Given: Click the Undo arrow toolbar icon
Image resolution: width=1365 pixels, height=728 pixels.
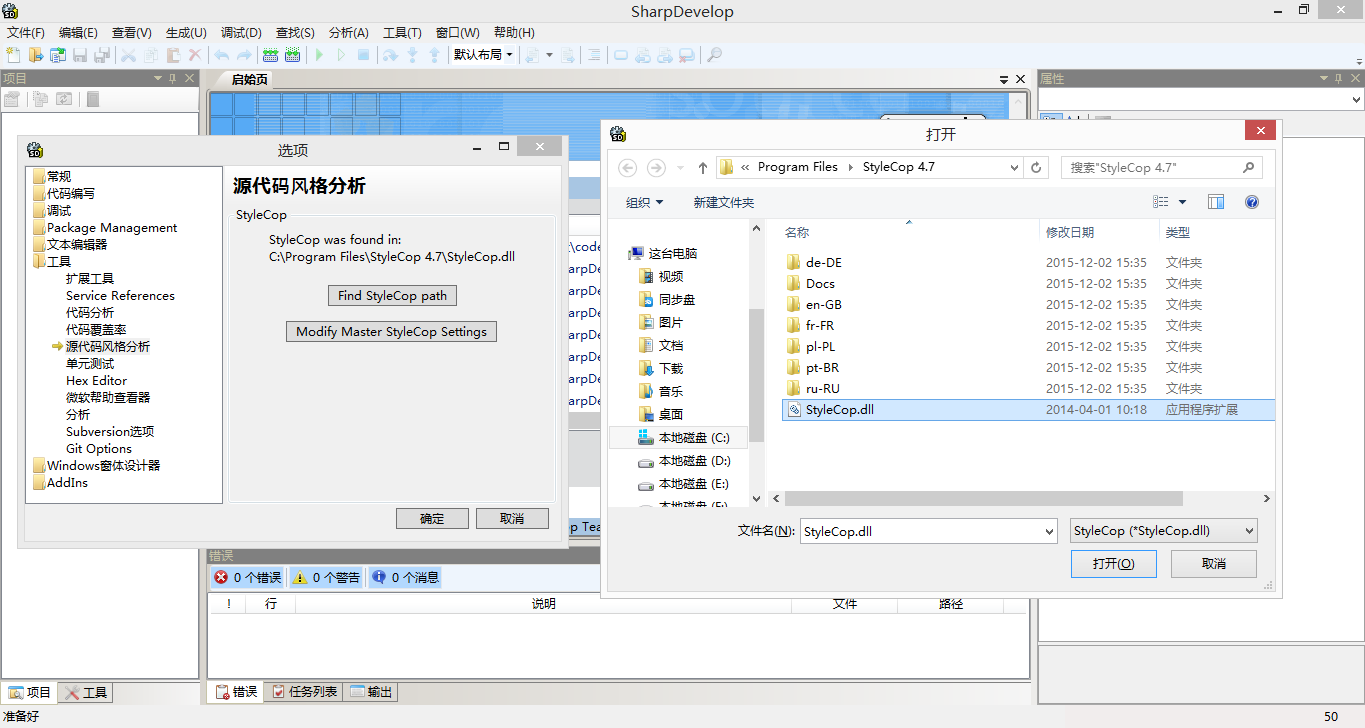Looking at the screenshot, I should [221, 55].
